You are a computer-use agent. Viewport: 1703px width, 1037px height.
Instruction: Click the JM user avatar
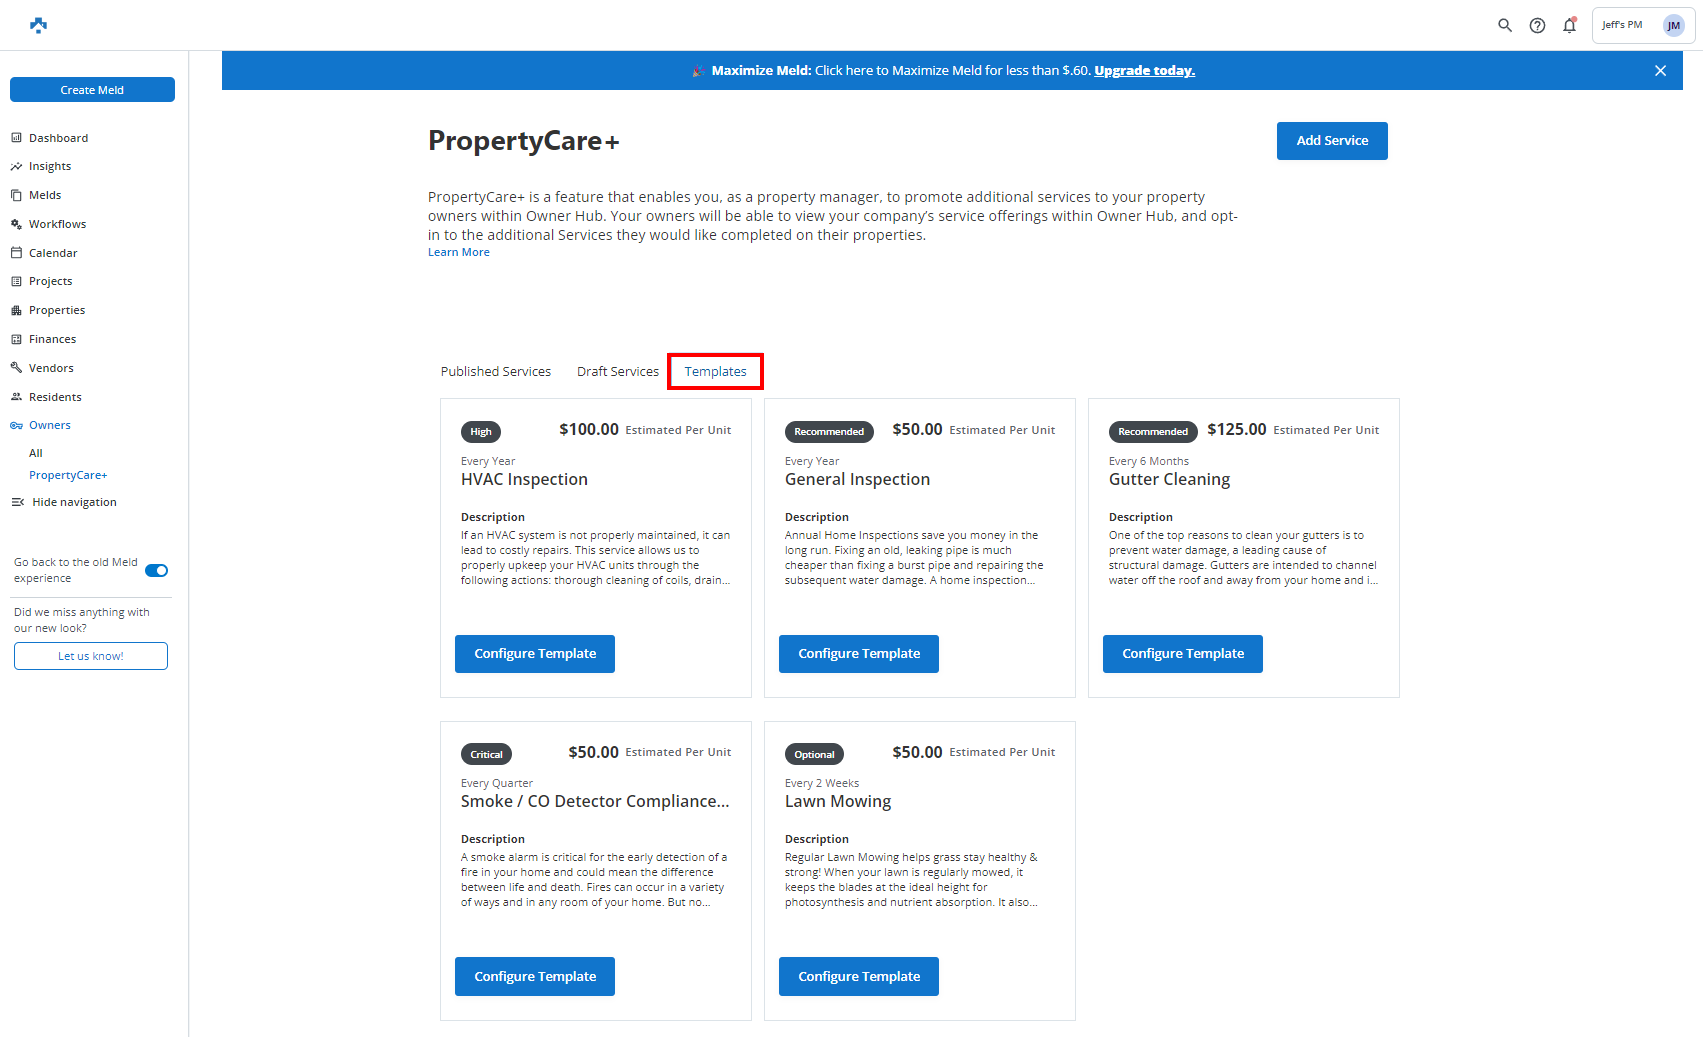(x=1673, y=25)
